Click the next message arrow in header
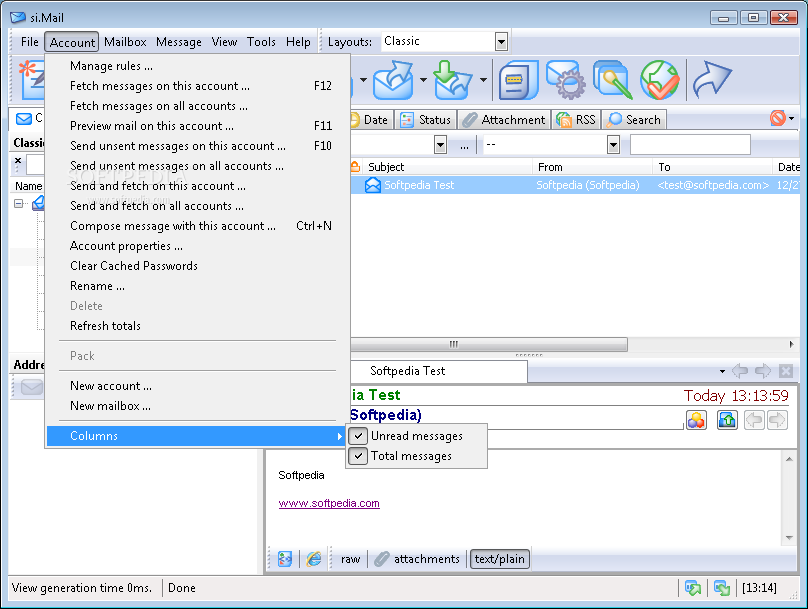Image resolution: width=808 pixels, height=609 pixels. [x=777, y=420]
